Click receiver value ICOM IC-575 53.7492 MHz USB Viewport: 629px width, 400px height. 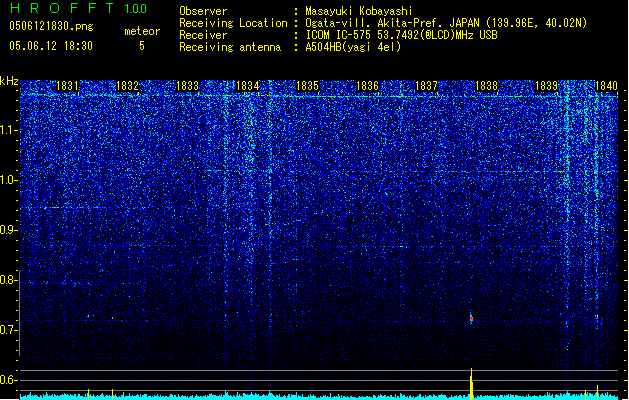point(402,35)
